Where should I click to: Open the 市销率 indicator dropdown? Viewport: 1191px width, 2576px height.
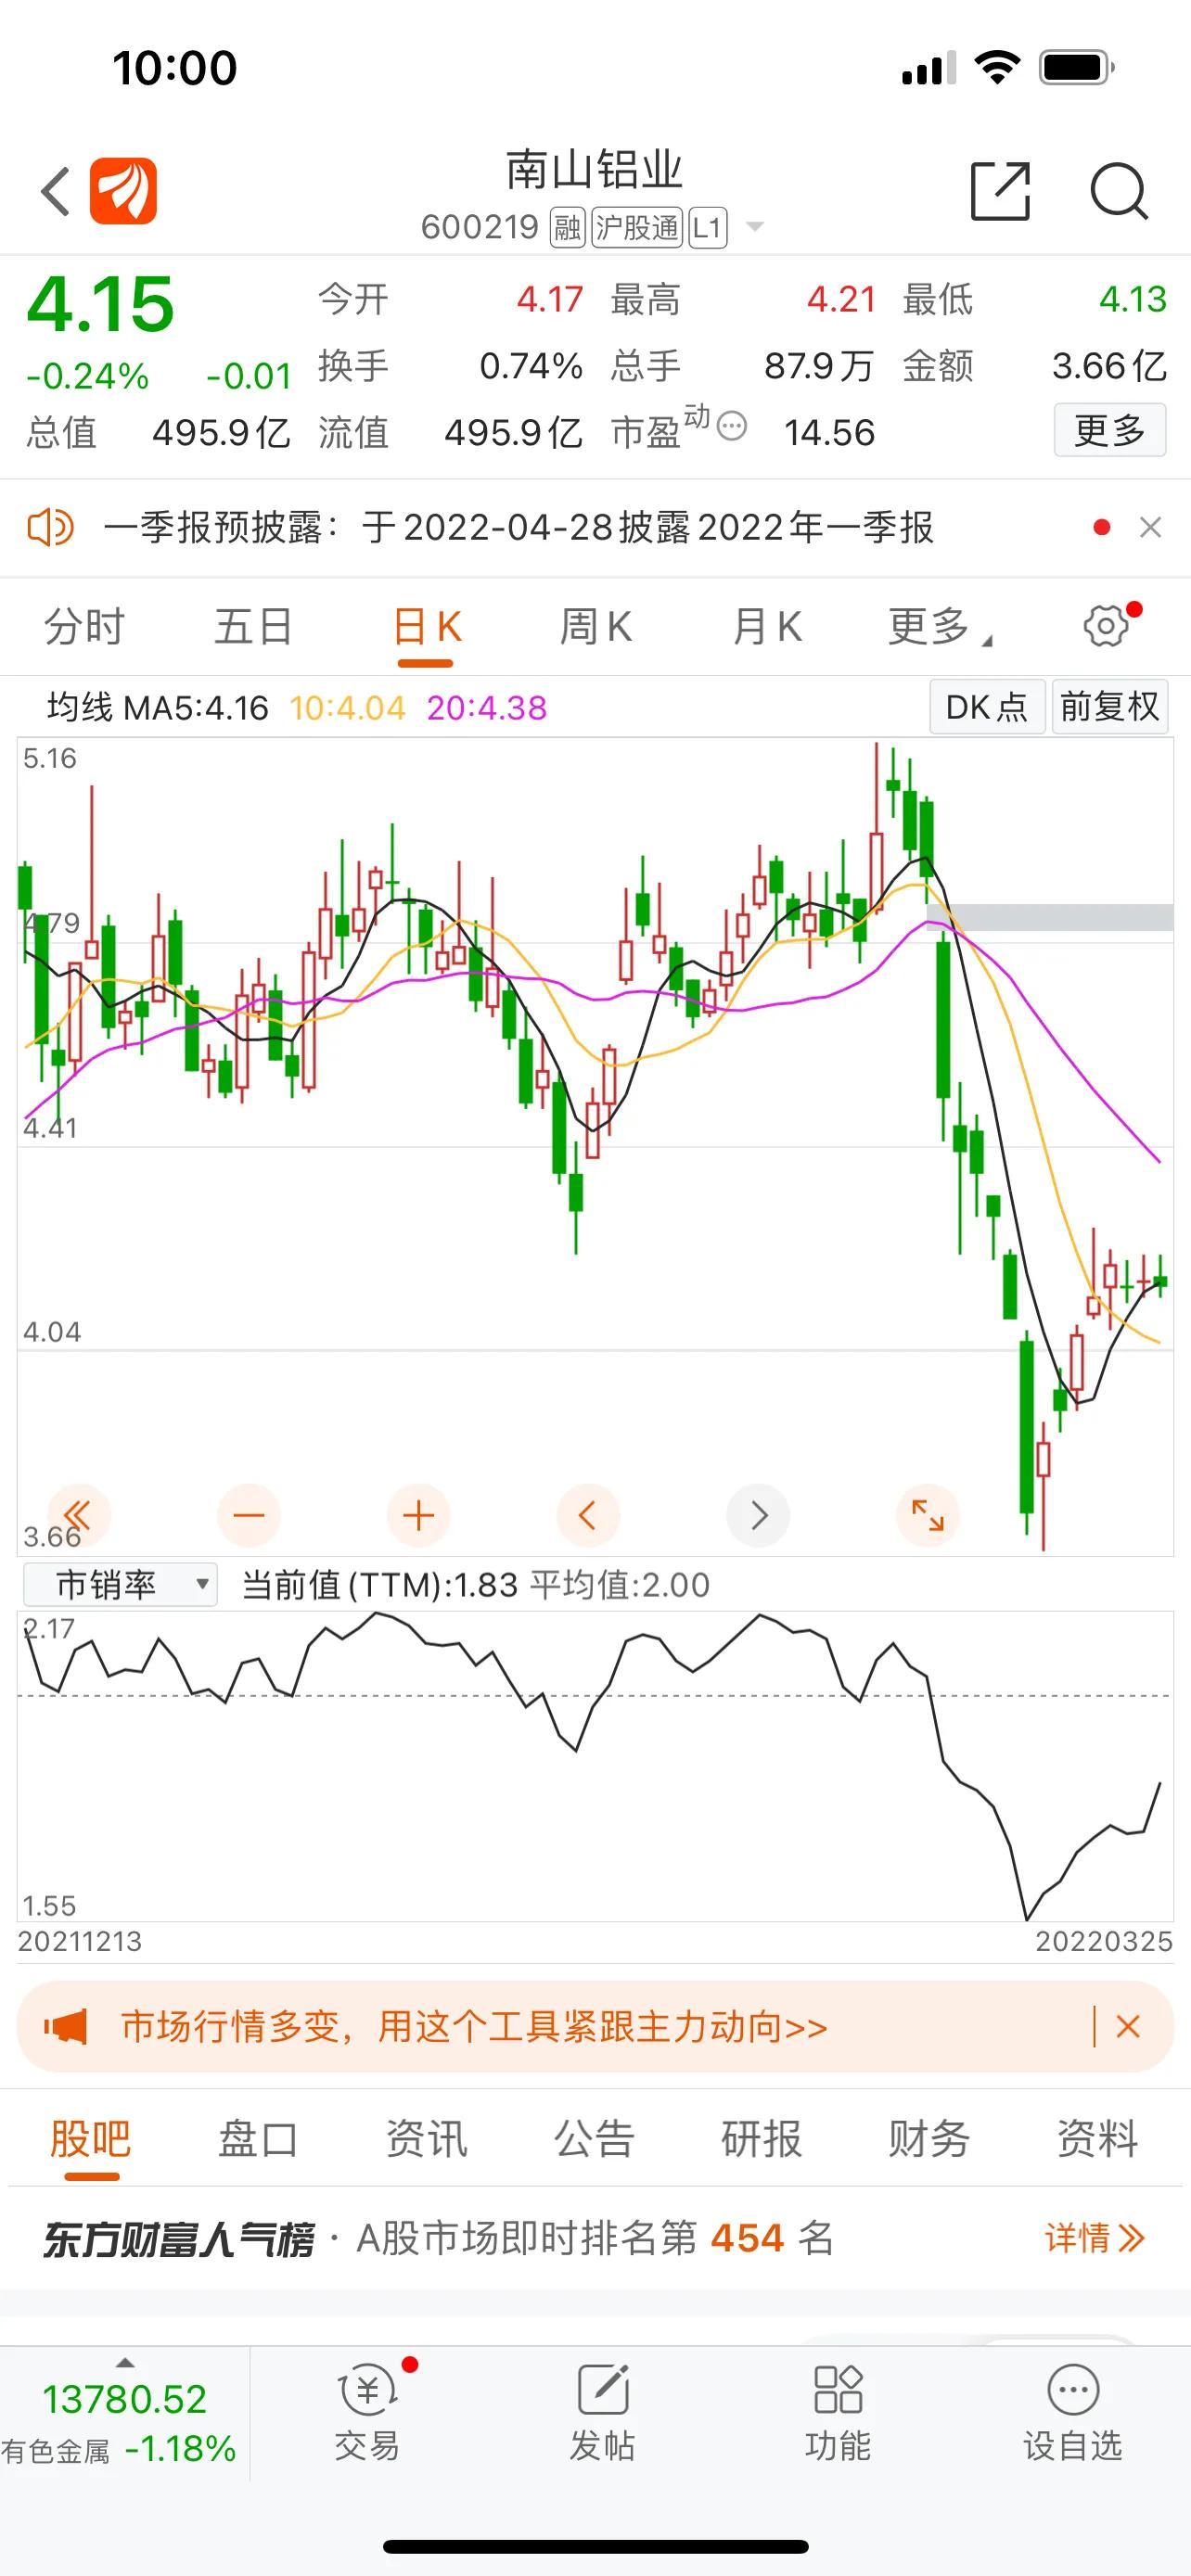pyautogui.click(x=120, y=1585)
